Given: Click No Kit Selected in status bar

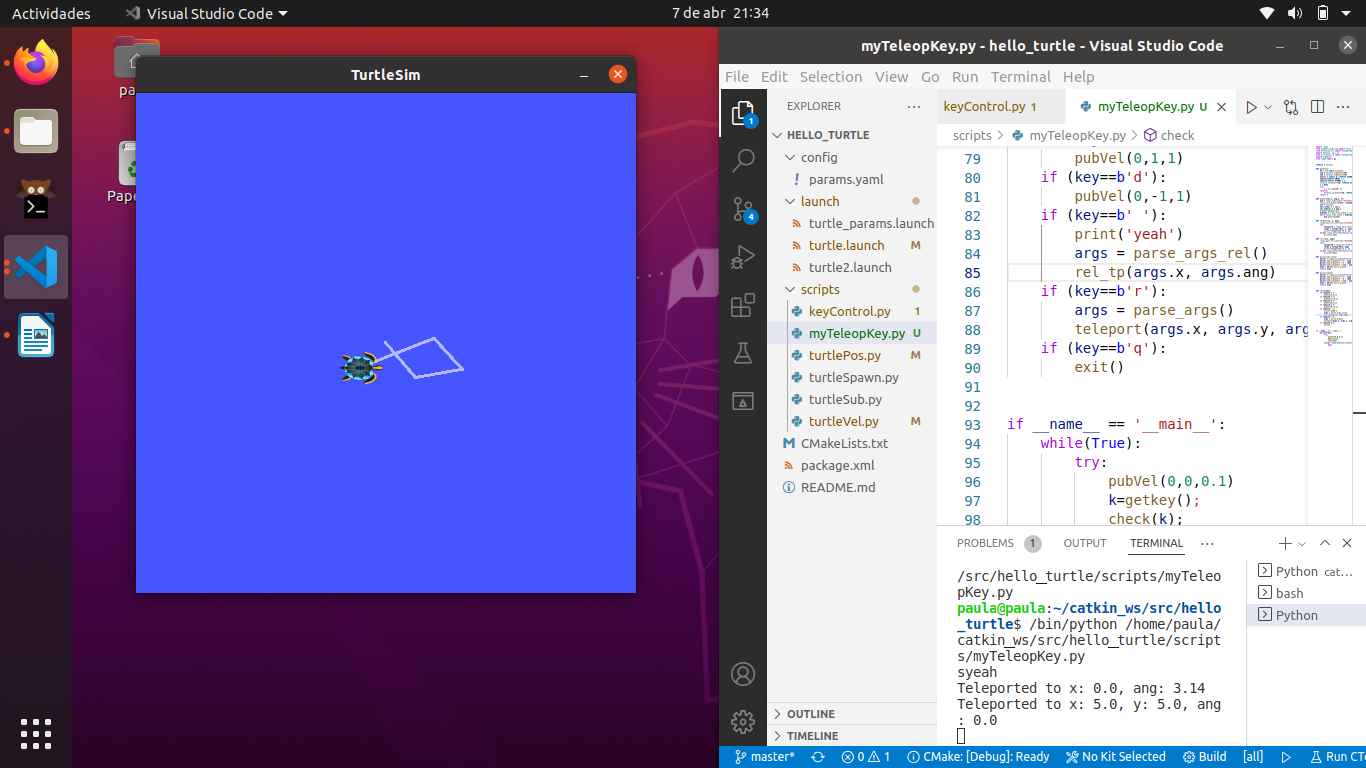Looking at the screenshot, I should pos(1116,757).
